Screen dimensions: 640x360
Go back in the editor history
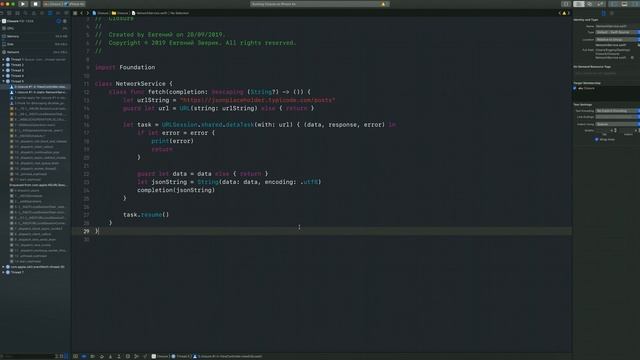pos(81,13)
